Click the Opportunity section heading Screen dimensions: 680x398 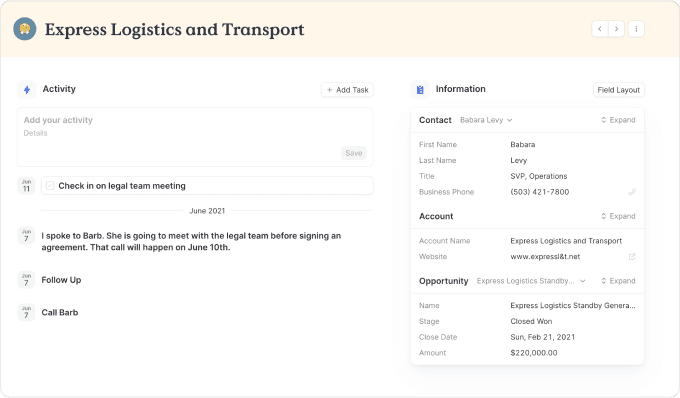444,281
